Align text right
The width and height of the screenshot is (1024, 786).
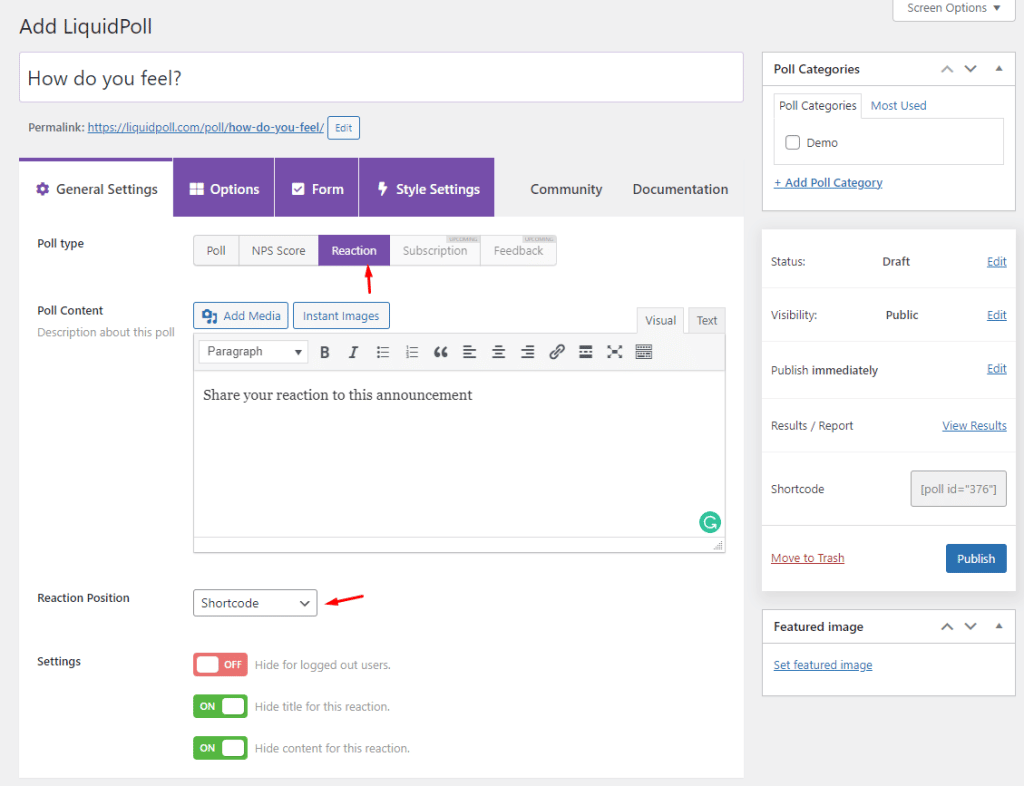(528, 353)
